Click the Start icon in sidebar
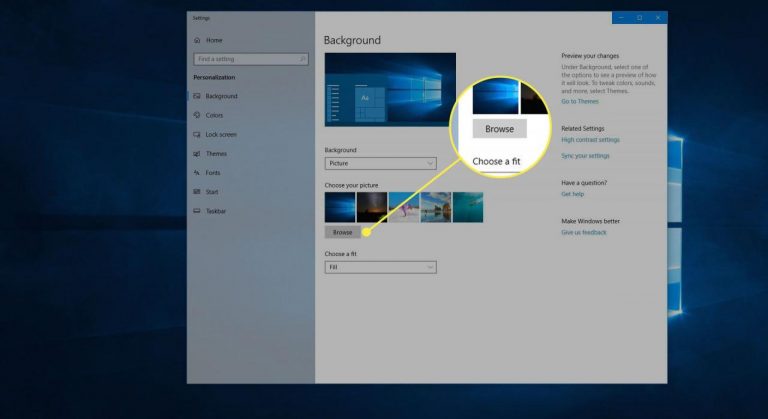This screenshot has height=419, width=768. coord(197,192)
